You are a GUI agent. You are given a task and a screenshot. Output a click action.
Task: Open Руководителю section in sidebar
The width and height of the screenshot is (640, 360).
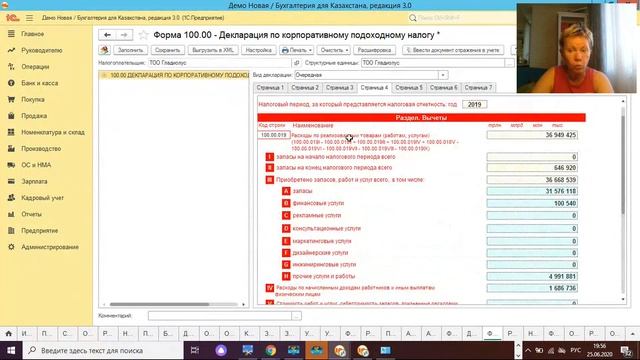42,50
